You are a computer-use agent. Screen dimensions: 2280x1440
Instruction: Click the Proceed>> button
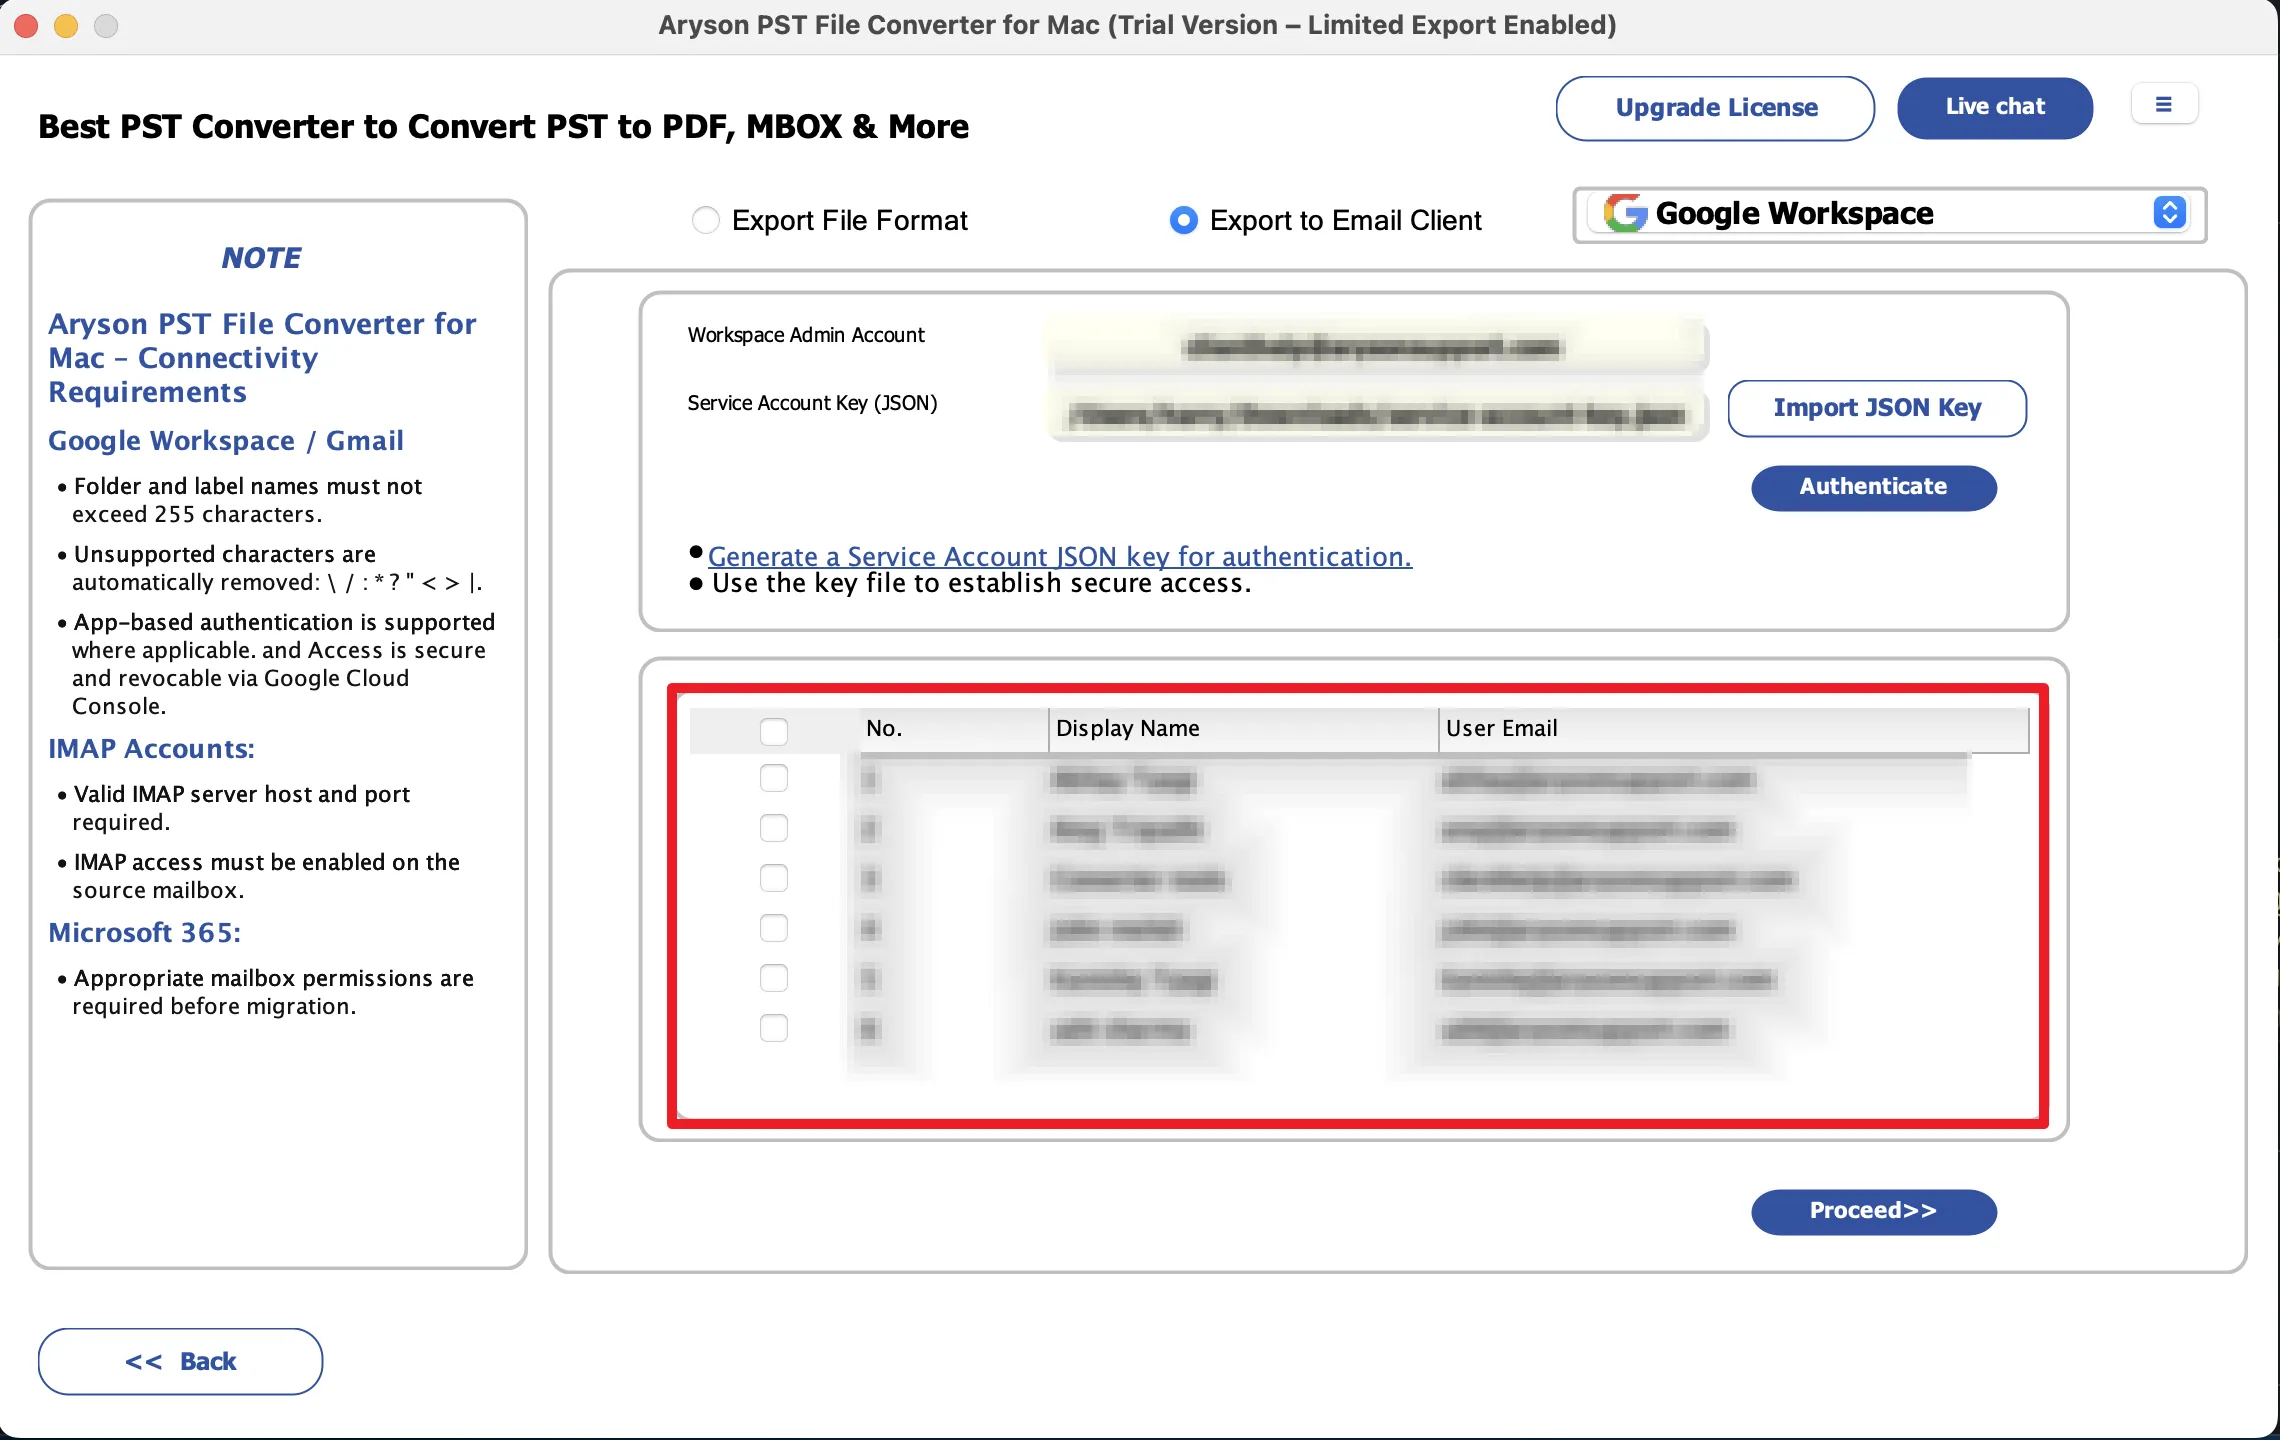point(1874,1211)
